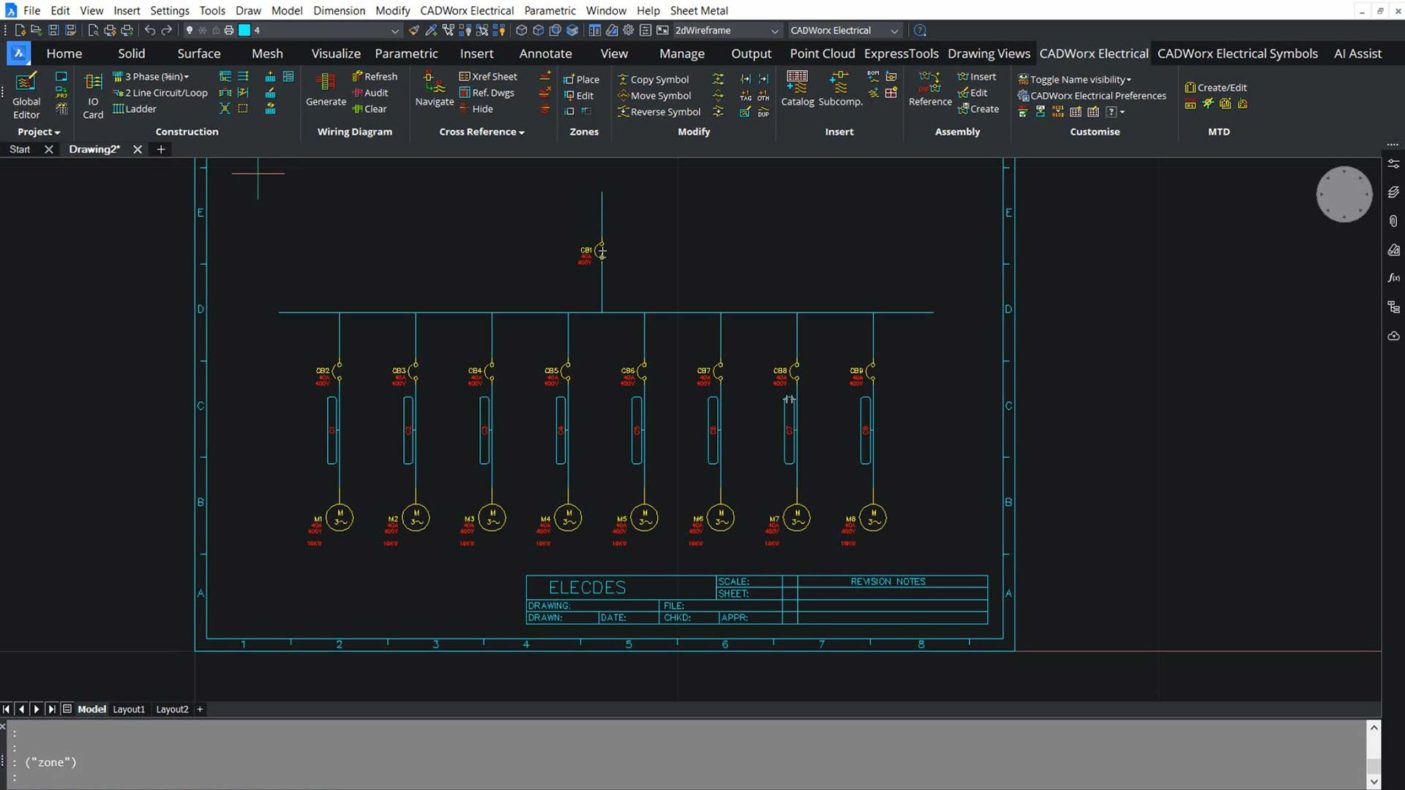Viewport: 1405px width, 790px height.
Task: Open the 2dWireframe visual style dropdown
Action: 726,31
